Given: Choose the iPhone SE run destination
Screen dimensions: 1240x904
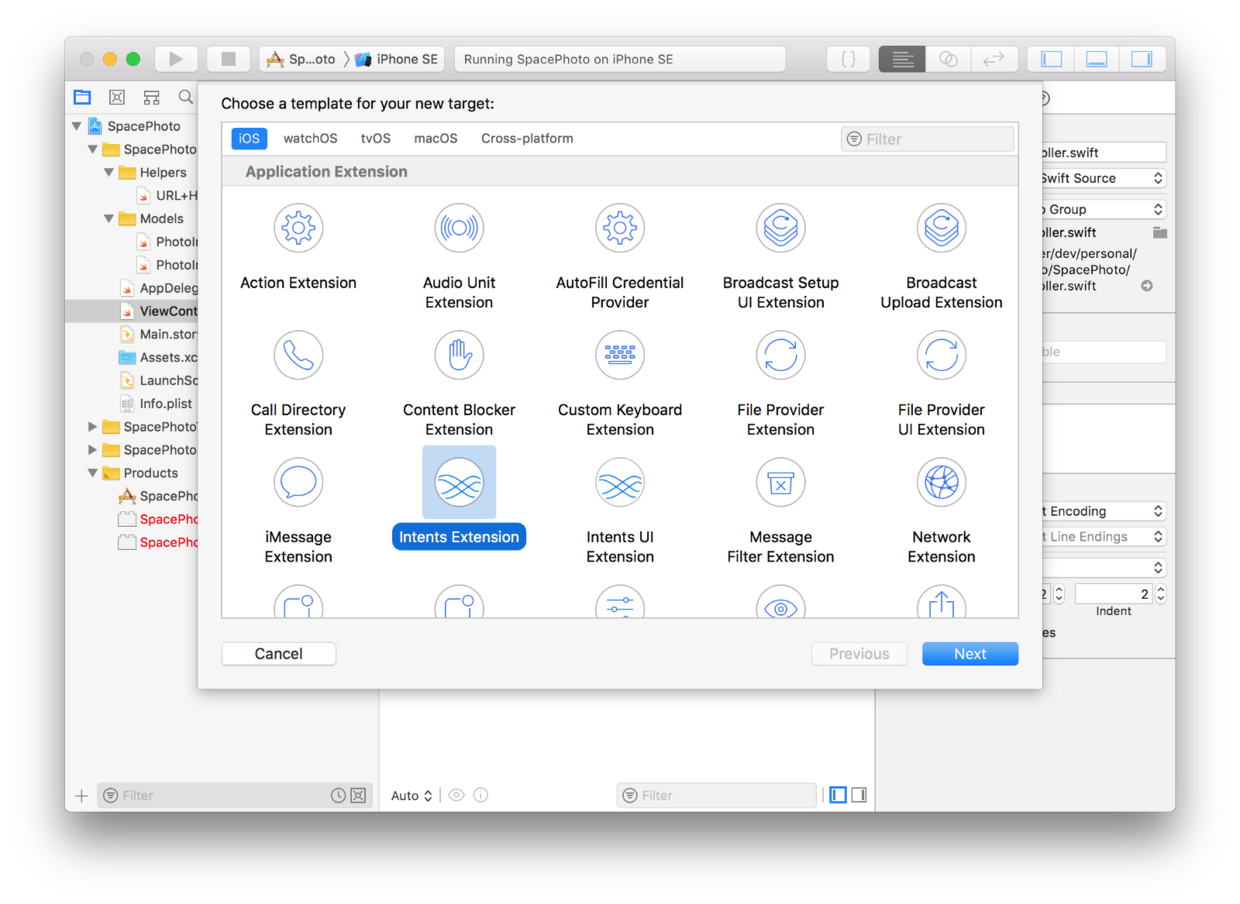Looking at the screenshot, I should click(397, 59).
